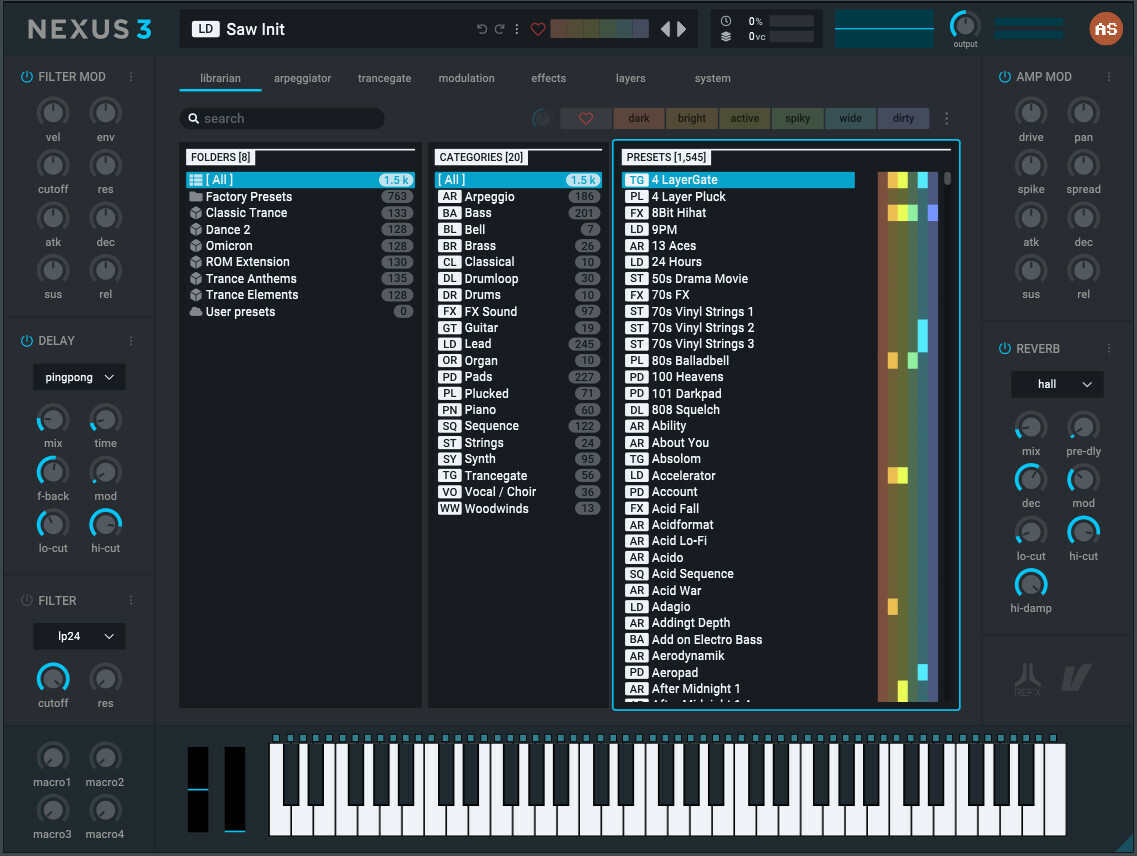The width and height of the screenshot is (1137, 856).
Task: Click the redo arrow in the top bar
Action: coord(499,29)
